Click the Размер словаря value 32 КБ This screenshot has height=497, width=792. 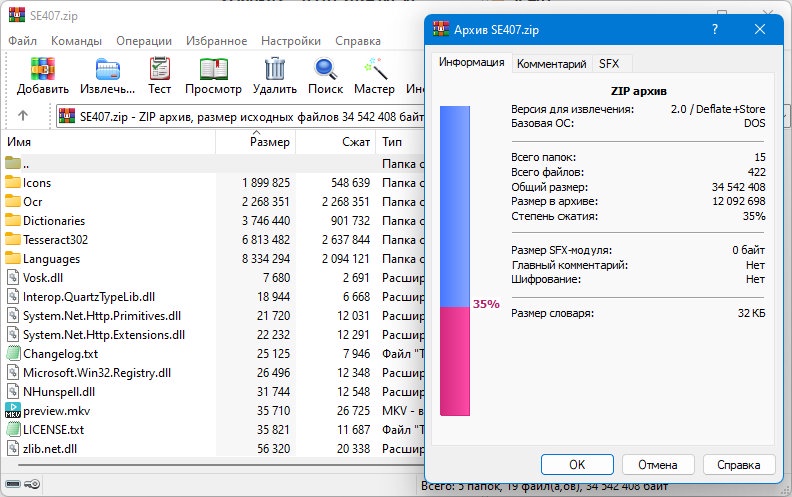coord(752,313)
